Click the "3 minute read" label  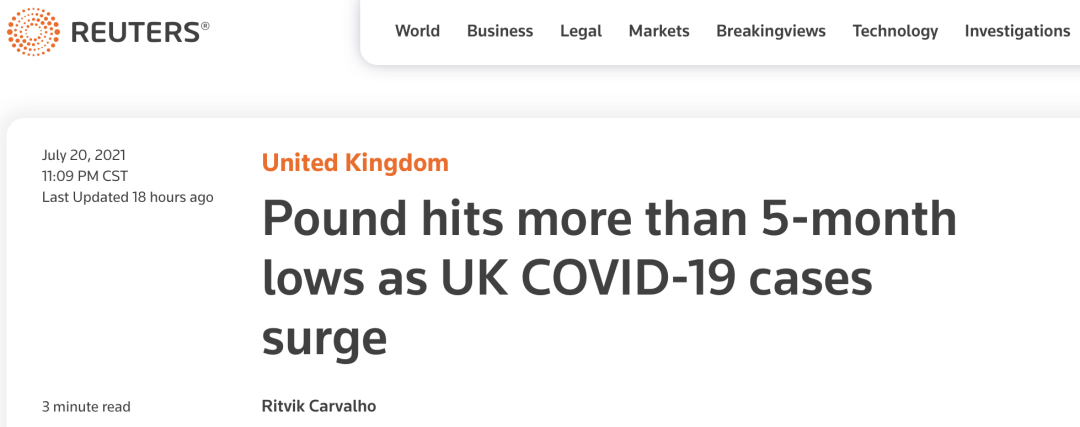click(x=86, y=407)
